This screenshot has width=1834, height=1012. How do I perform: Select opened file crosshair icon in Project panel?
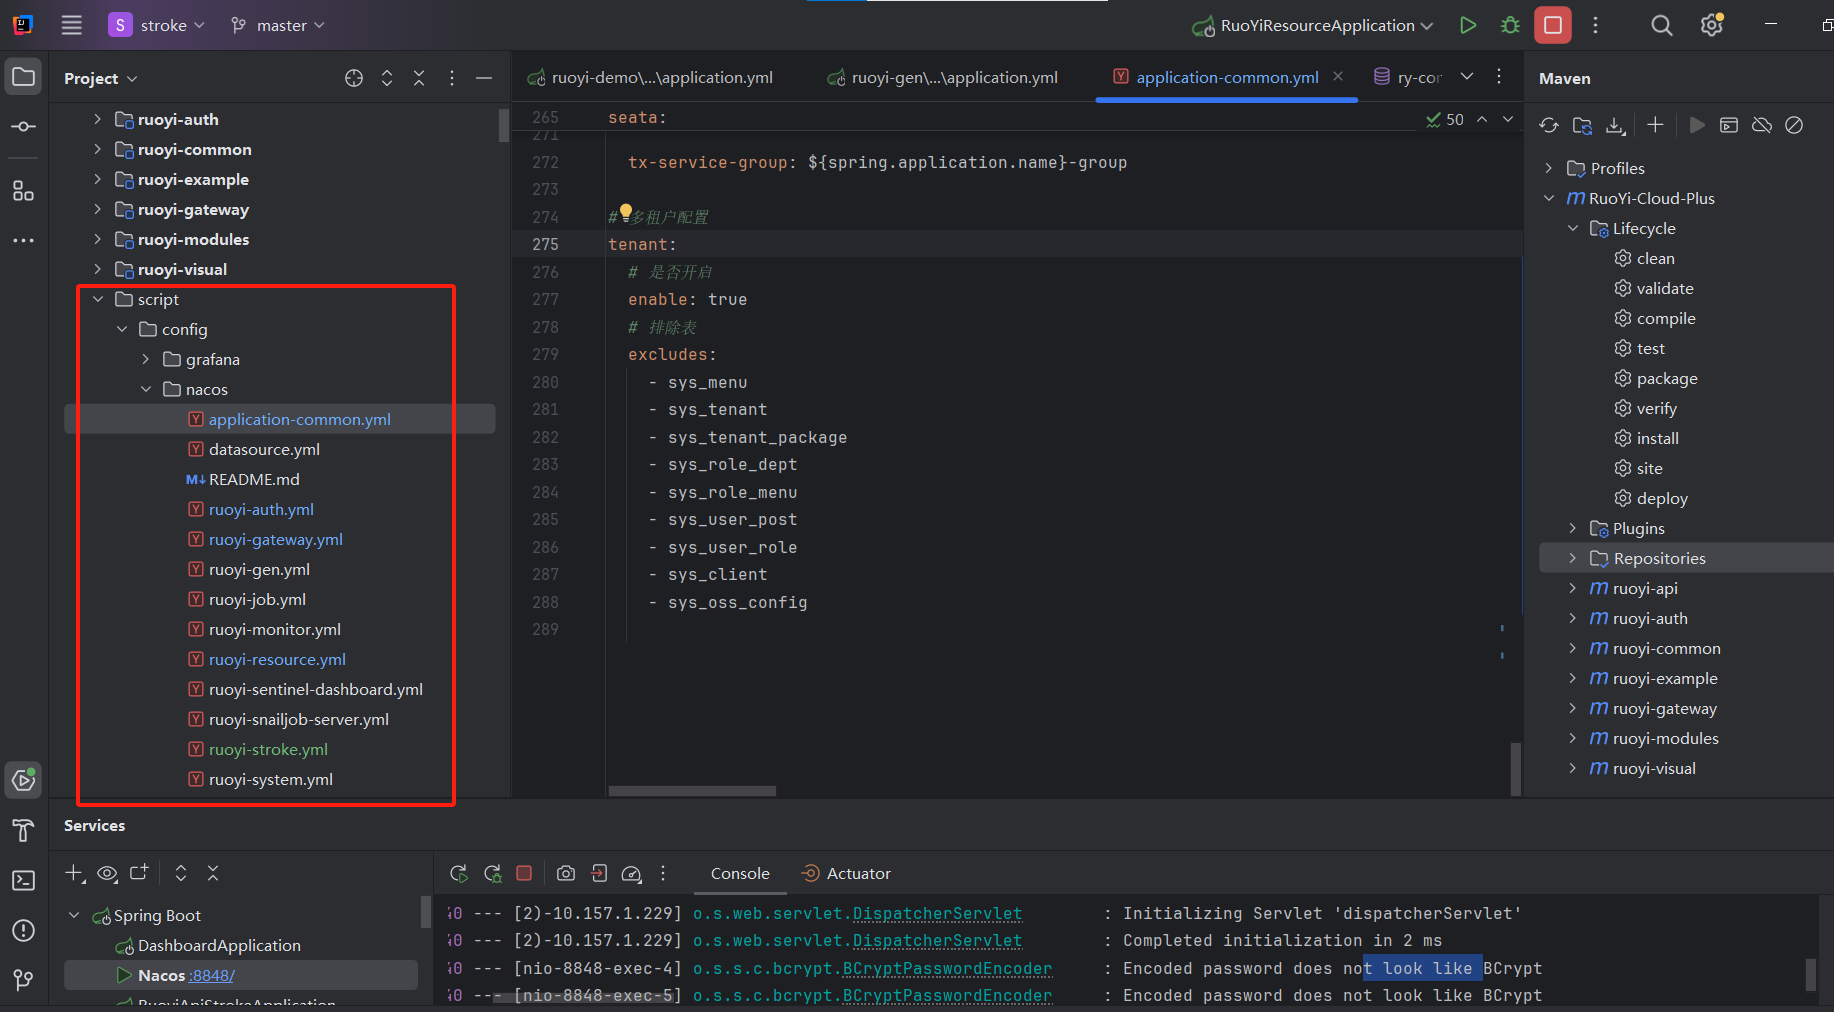point(354,78)
